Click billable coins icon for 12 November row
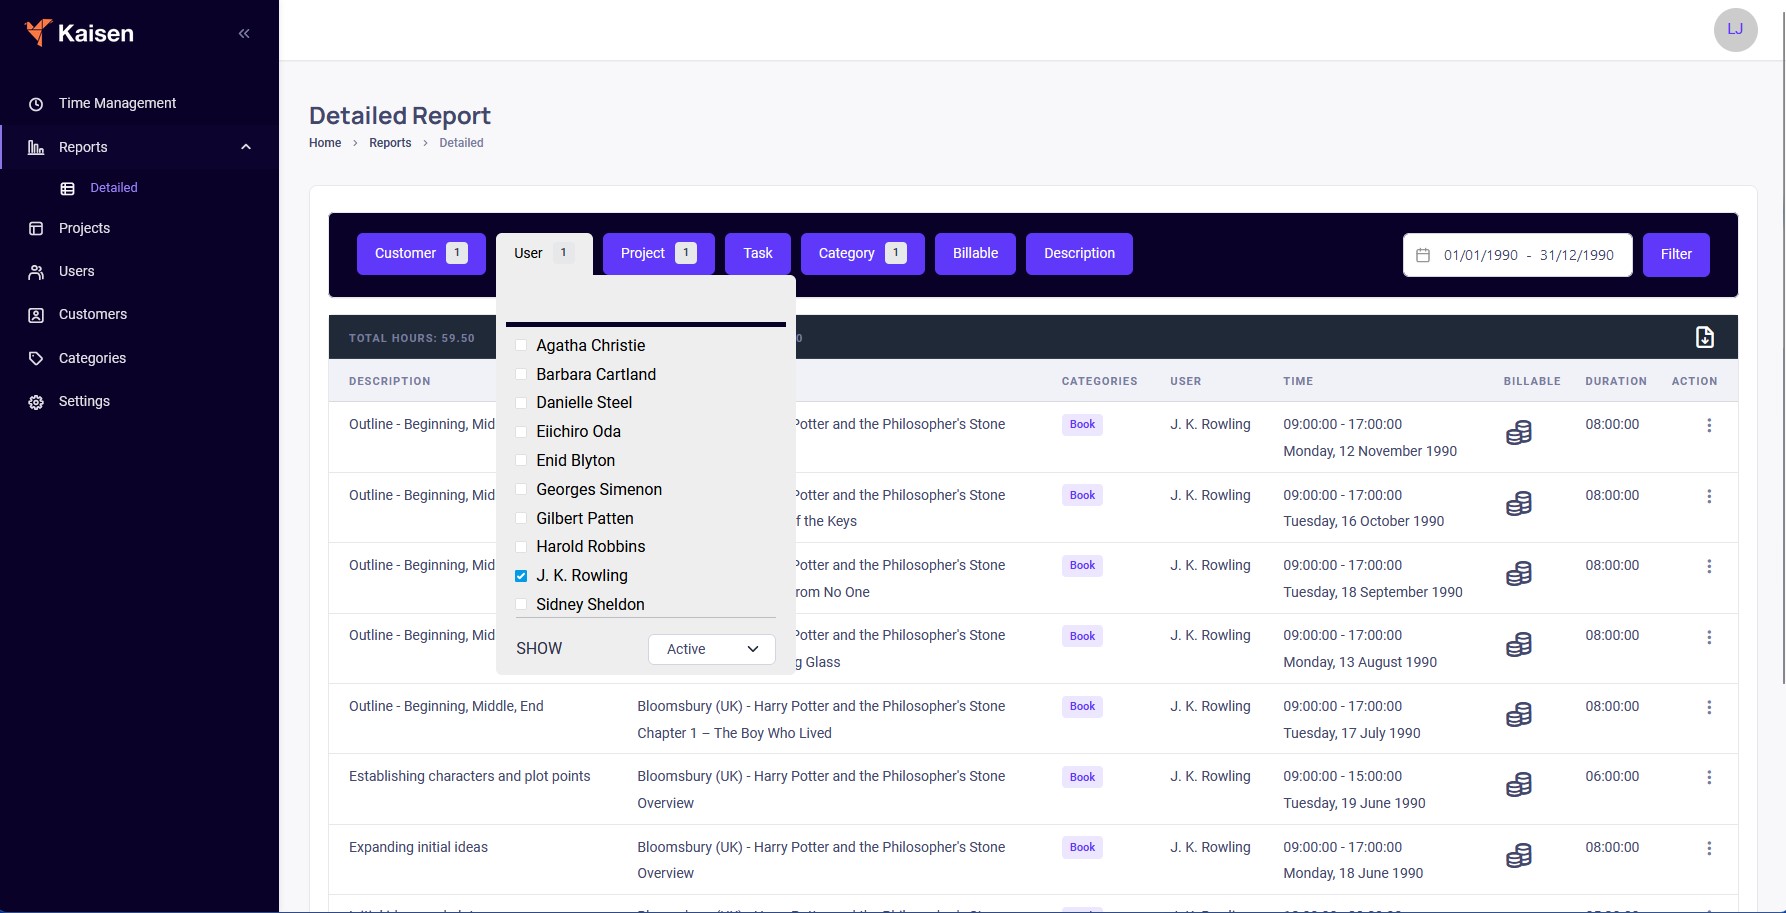Image resolution: width=1786 pixels, height=913 pixels. pos(1519,432)
